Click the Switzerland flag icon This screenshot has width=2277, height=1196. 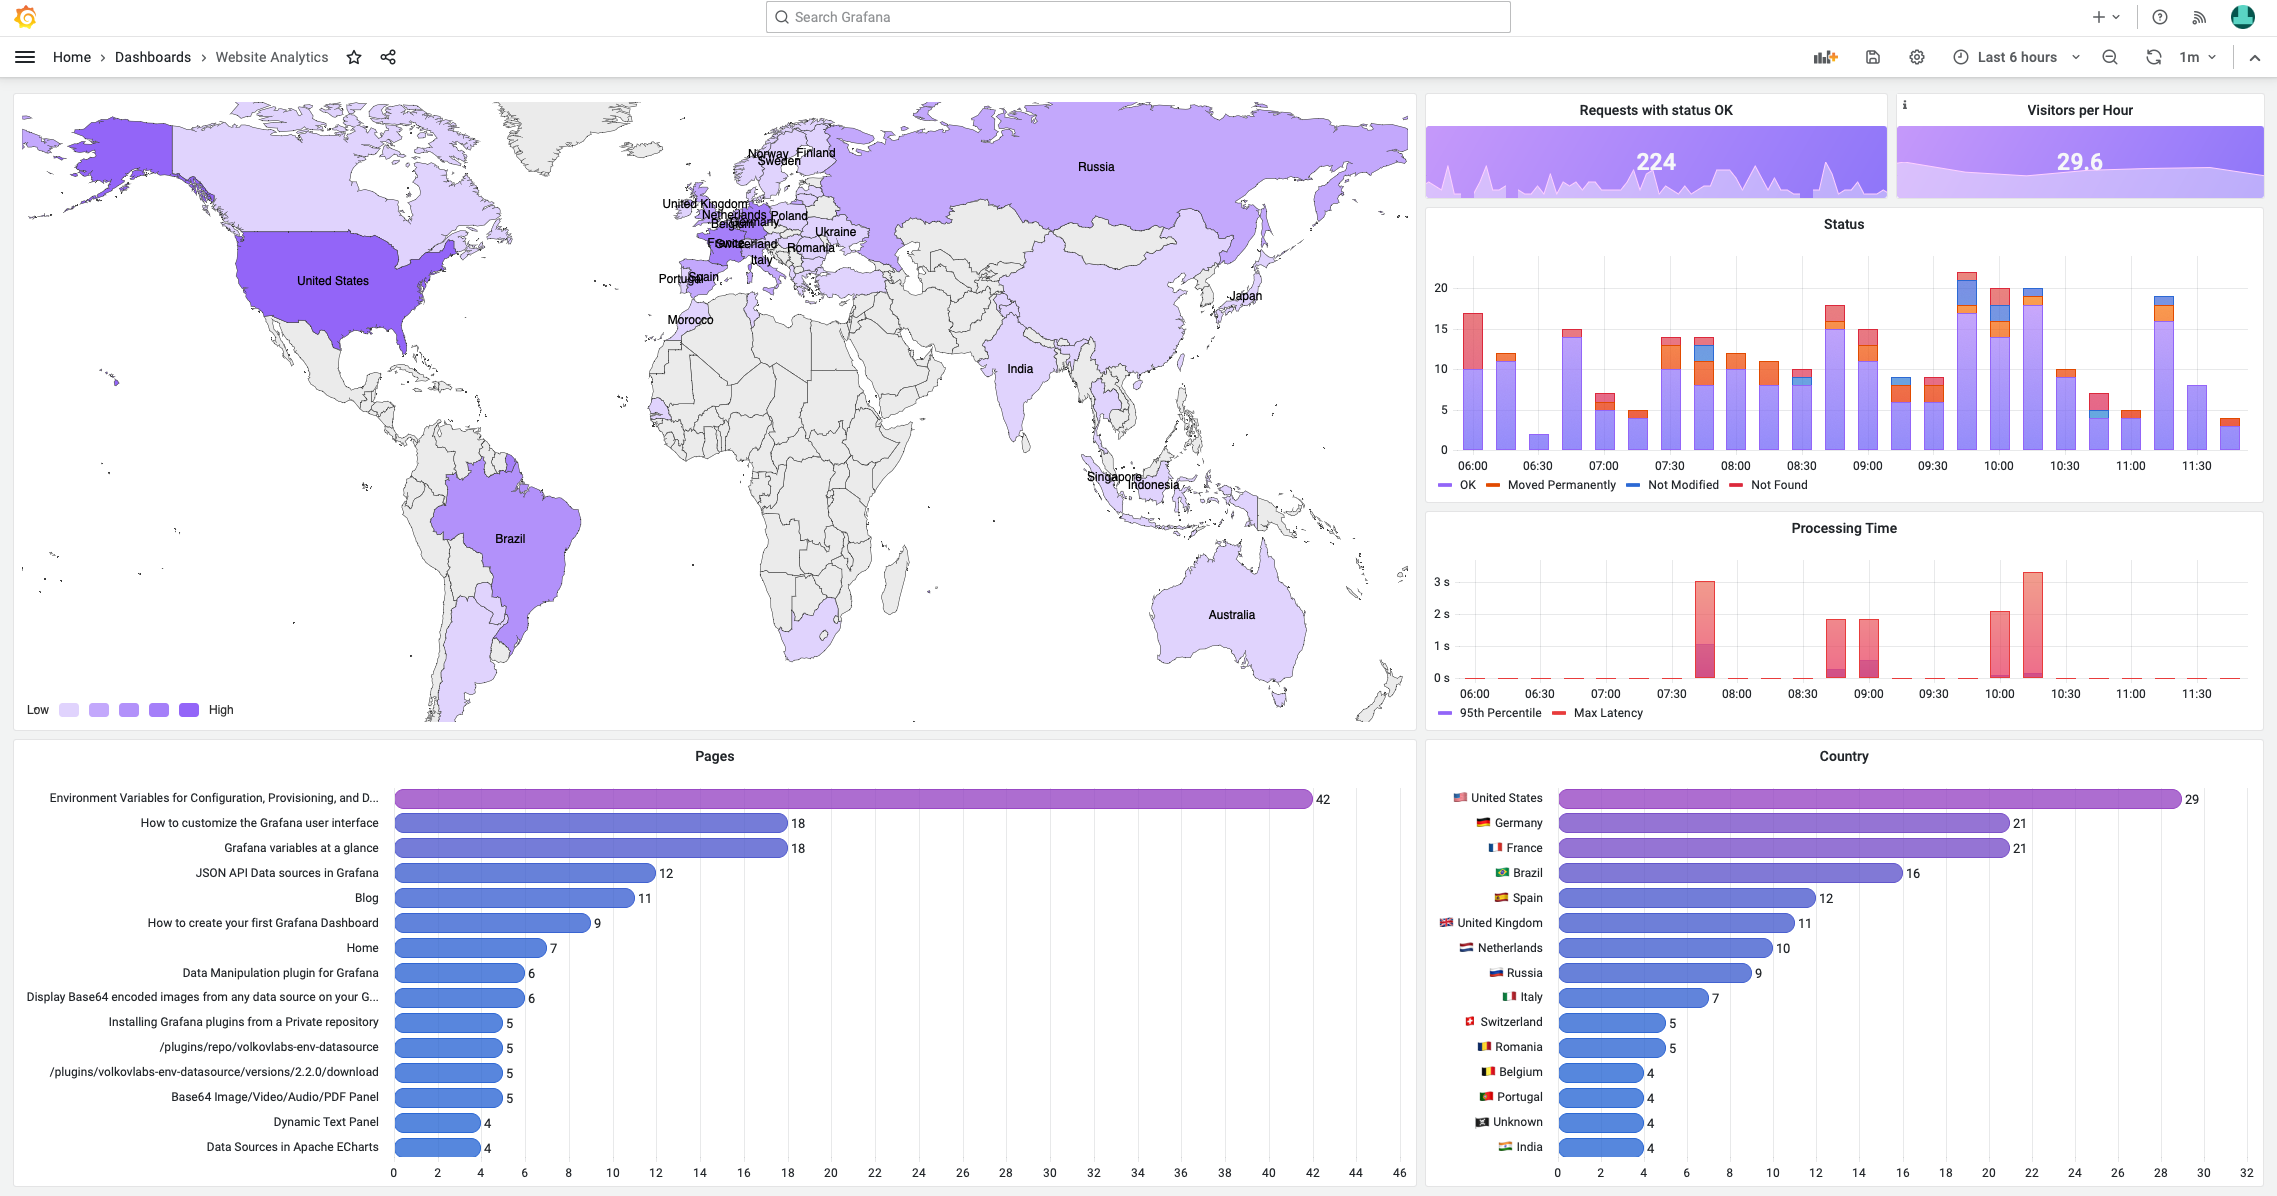pos(1470,1021)
